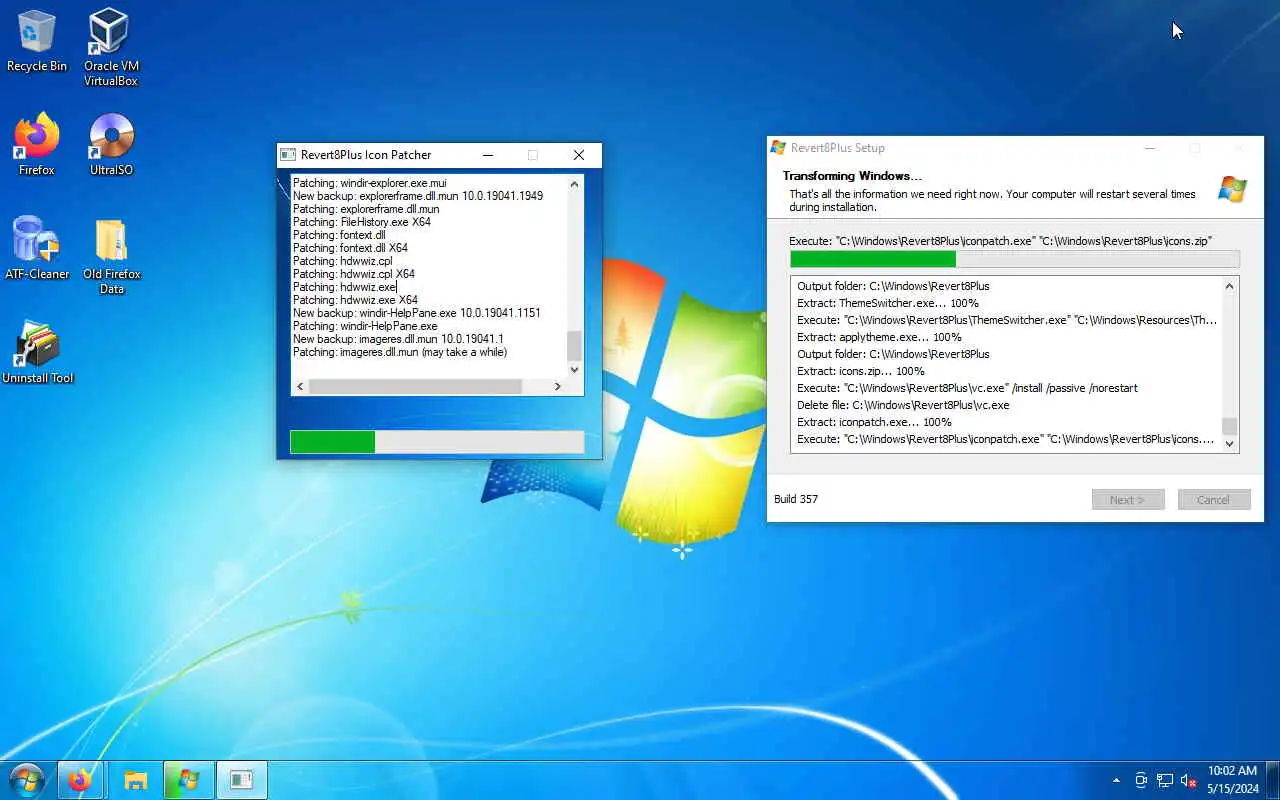Open File Explorer from the taskbar
The image size is (1280, 800).
pos(135,780)
